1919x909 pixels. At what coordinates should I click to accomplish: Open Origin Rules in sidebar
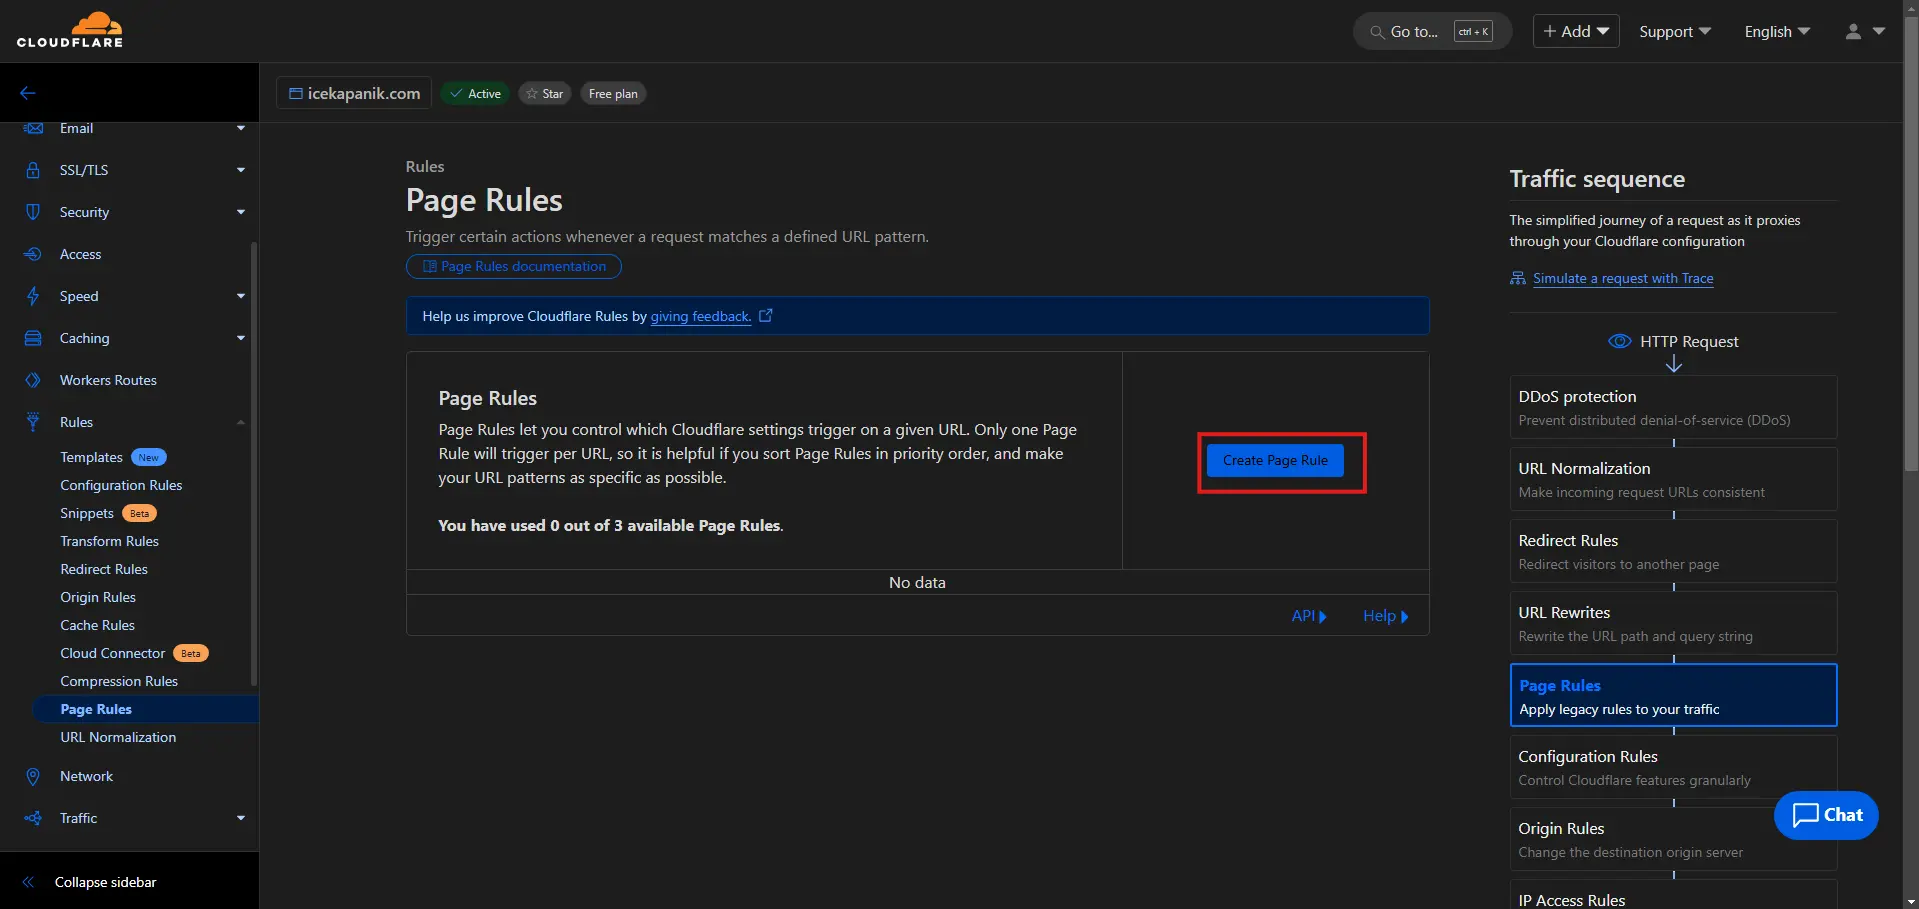coord(98,597)
